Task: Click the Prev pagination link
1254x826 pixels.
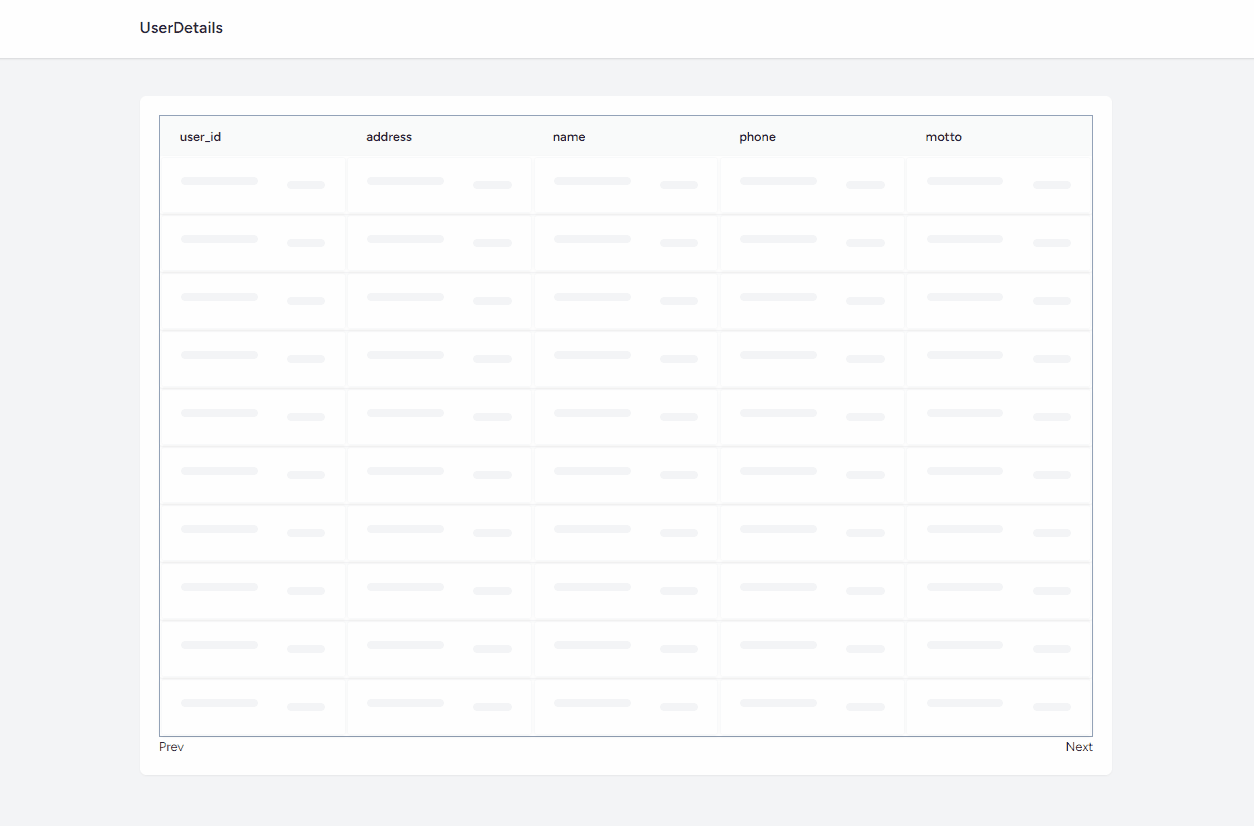Action: (x=171, y=747)
